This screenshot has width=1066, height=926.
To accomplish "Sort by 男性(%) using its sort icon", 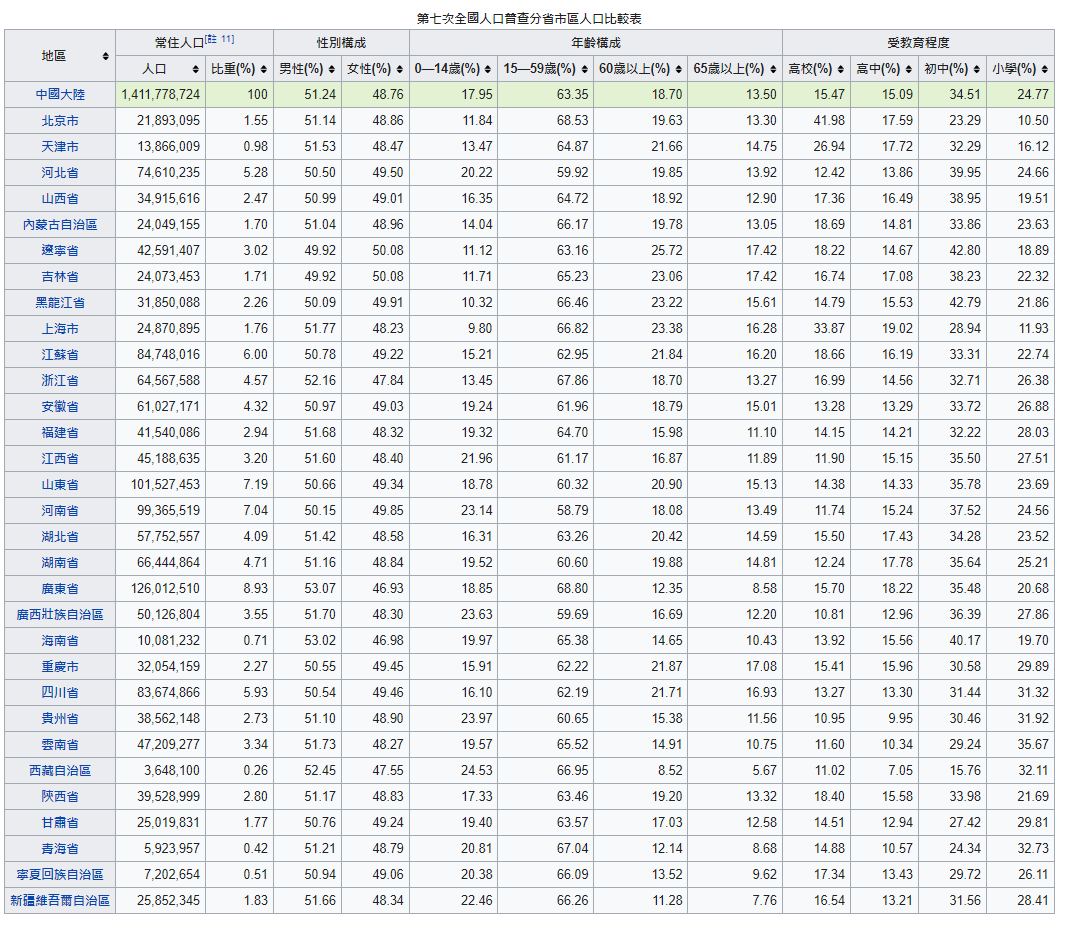I will (332, 69).
